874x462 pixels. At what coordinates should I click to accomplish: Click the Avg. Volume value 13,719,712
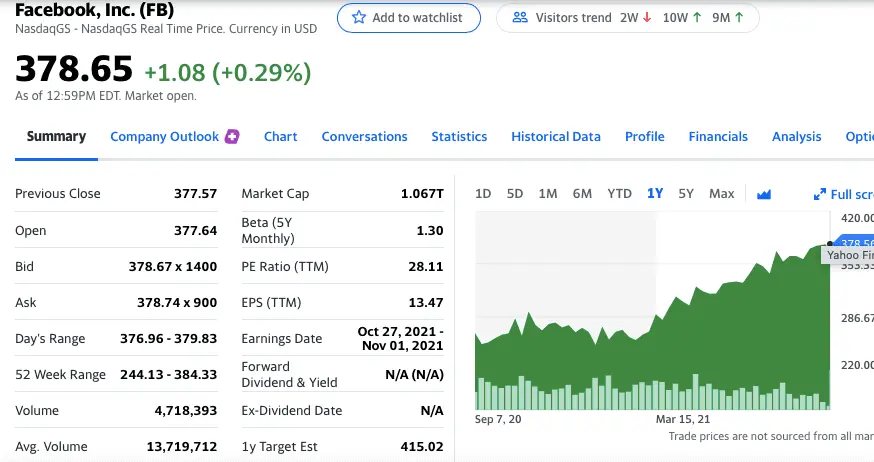(x=182, y=446)
